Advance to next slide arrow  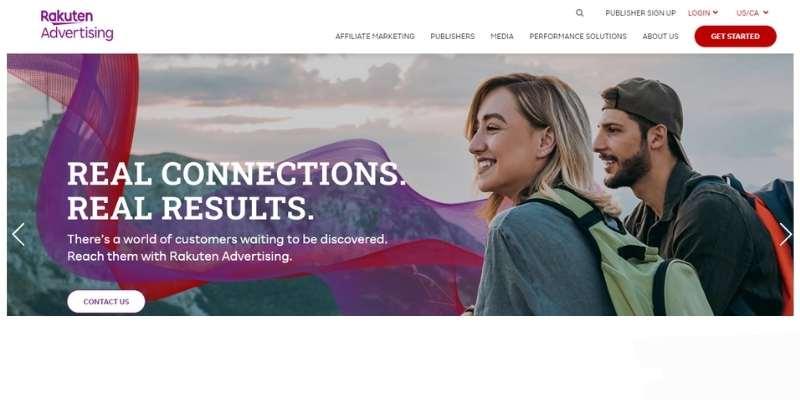(x=785, y=235)
